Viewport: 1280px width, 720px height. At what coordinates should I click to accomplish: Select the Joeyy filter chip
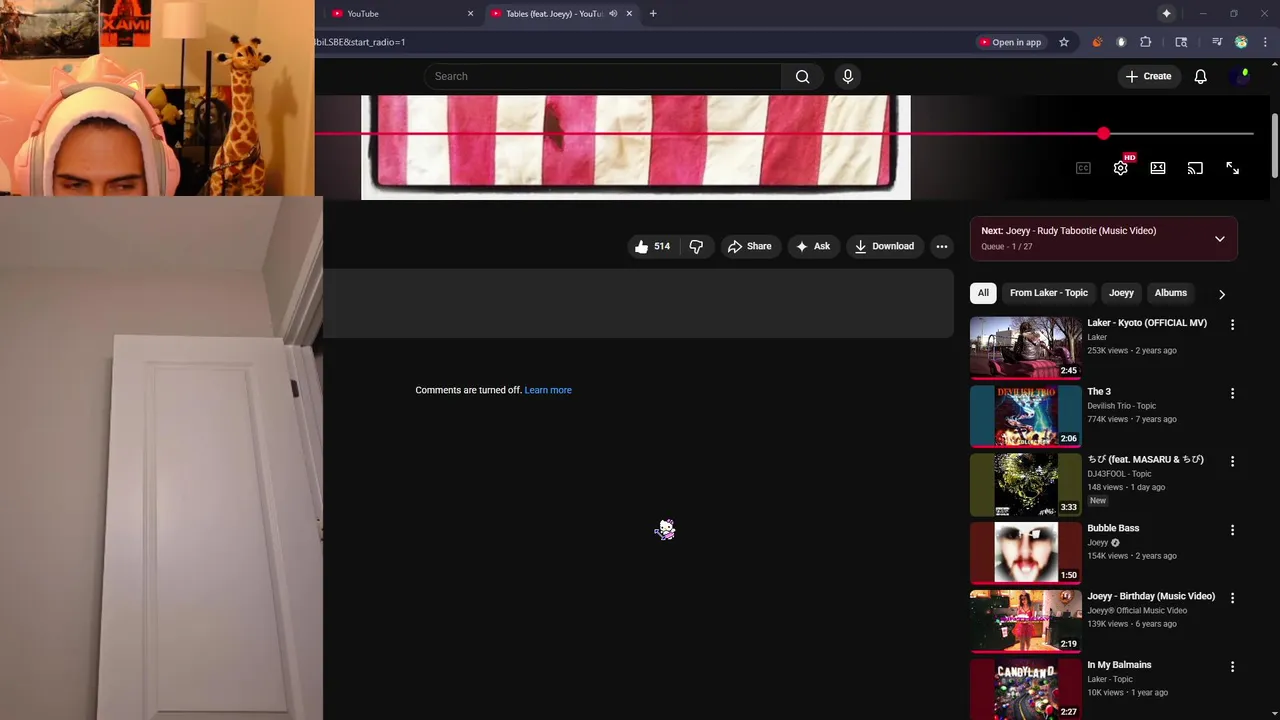click(1121, 293)
